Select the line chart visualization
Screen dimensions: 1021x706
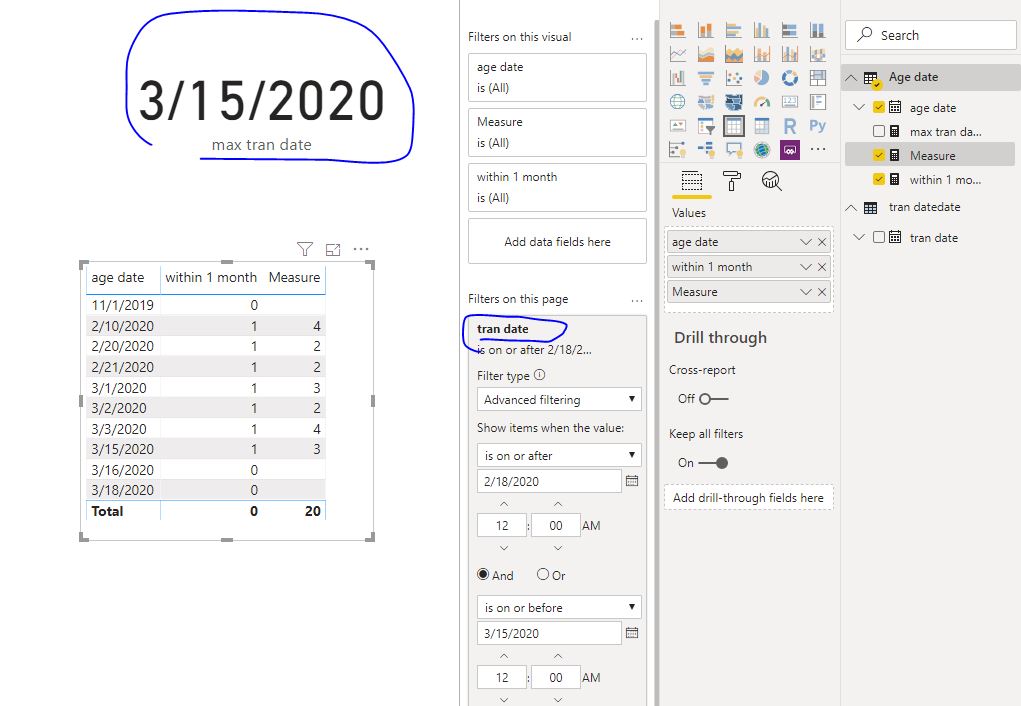pos(678,54)
